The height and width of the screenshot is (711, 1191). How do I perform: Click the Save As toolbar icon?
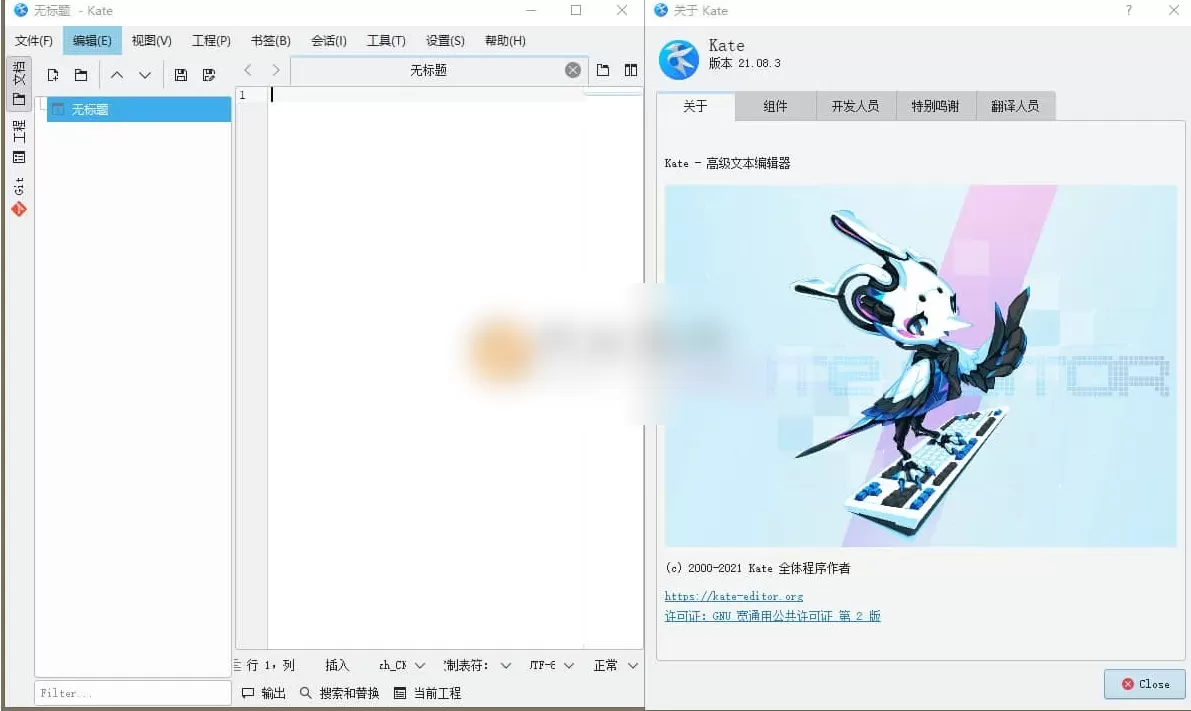coord(209,74)
